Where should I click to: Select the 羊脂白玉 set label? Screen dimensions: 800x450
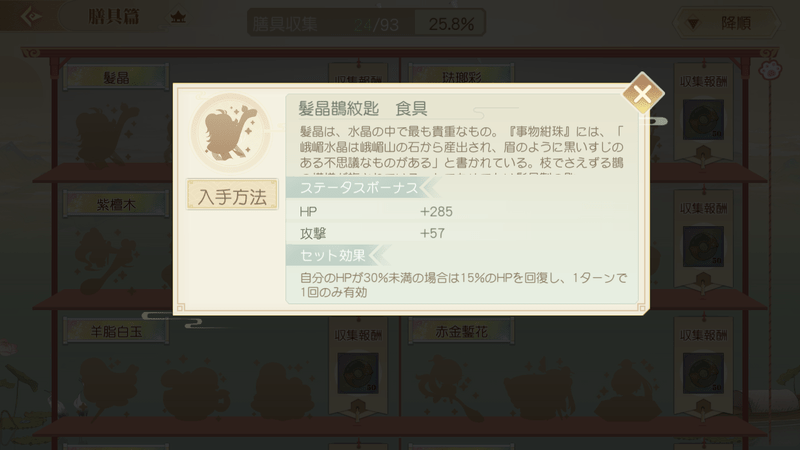click(x=116, y=332)
